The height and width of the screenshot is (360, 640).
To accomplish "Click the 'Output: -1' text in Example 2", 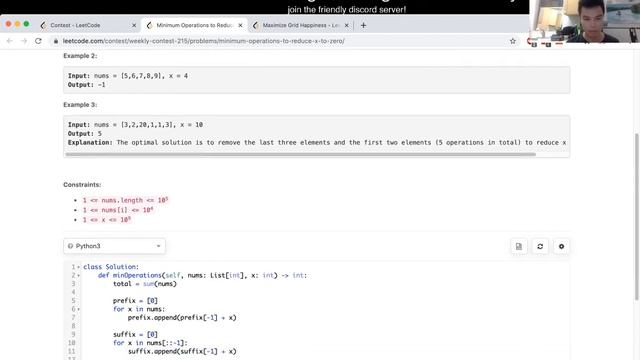I will pyautogui.click(x=87, y=85).
